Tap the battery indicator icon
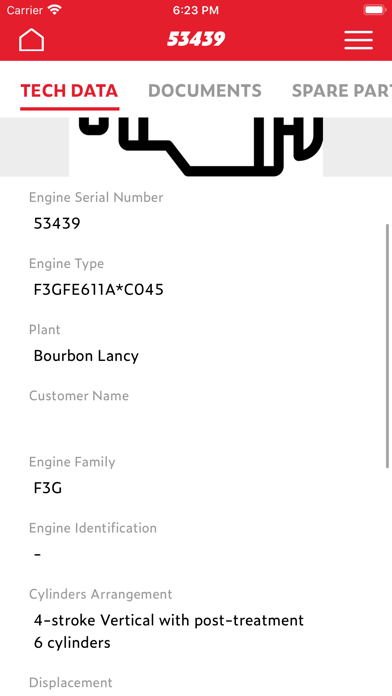 point(375,10)
